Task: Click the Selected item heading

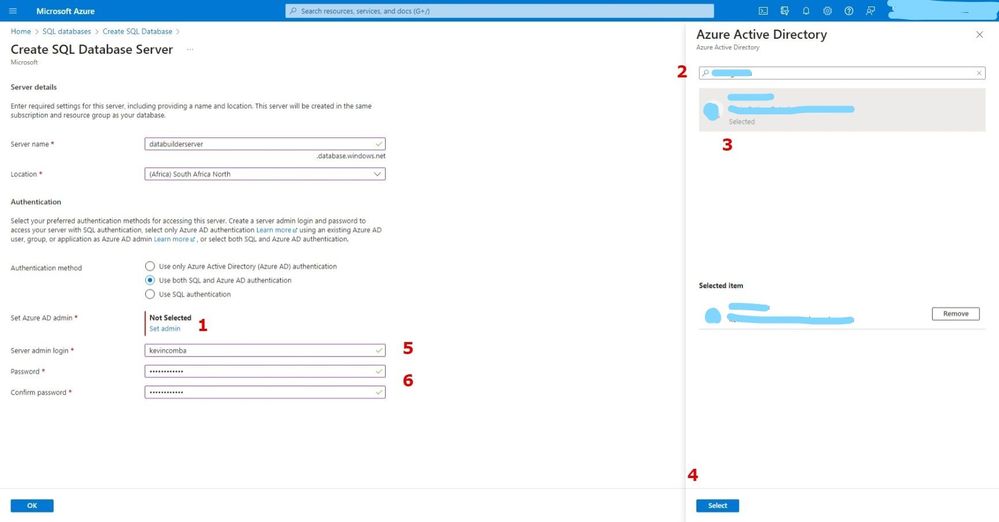Action: point(721,286)
